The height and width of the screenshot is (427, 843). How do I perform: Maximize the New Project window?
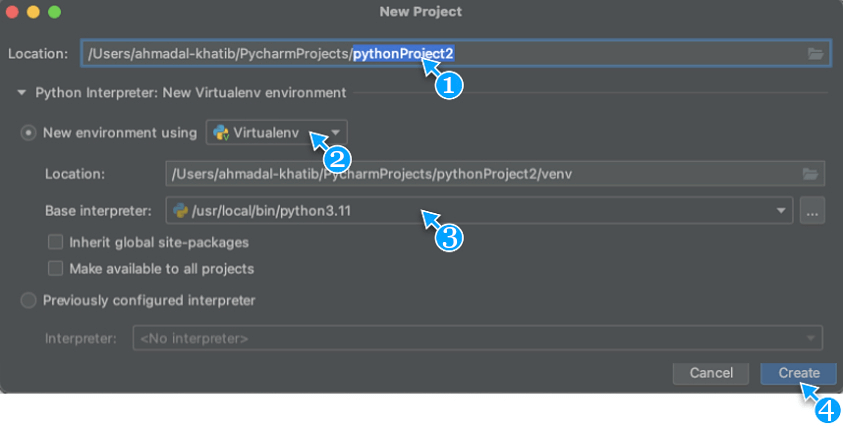click(54, 12)
